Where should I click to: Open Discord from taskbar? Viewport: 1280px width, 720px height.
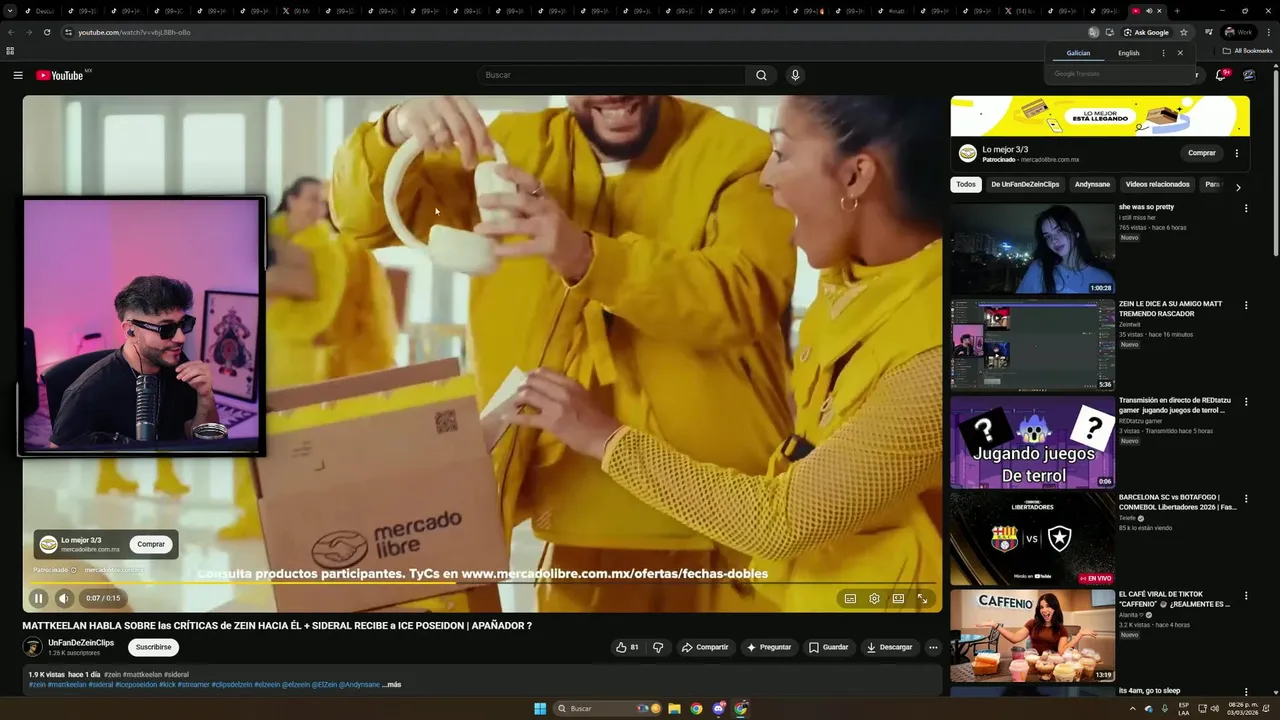(718, 708)
